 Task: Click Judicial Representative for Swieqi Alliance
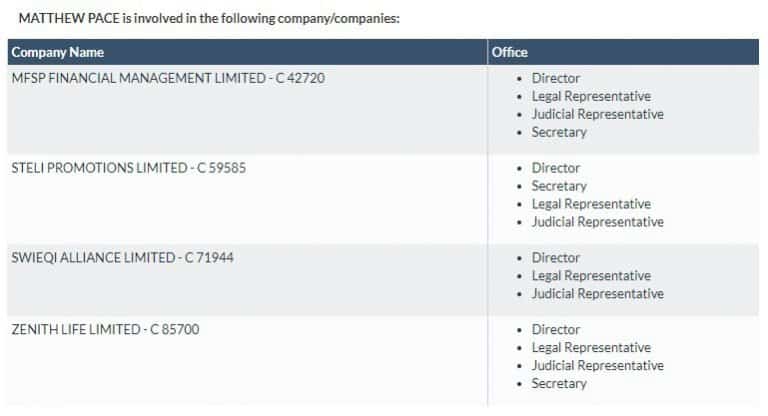[x=597, y=294]
